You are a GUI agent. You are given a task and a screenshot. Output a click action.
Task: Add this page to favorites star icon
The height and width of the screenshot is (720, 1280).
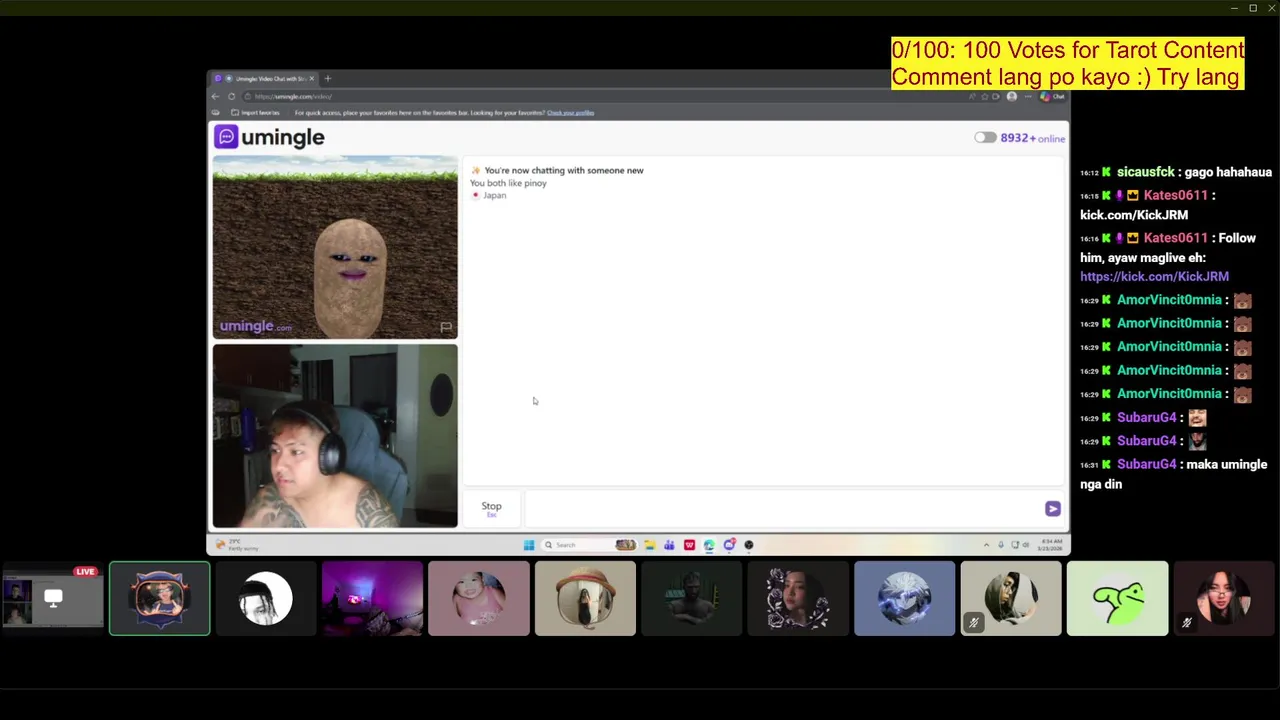tap(984, 96)
